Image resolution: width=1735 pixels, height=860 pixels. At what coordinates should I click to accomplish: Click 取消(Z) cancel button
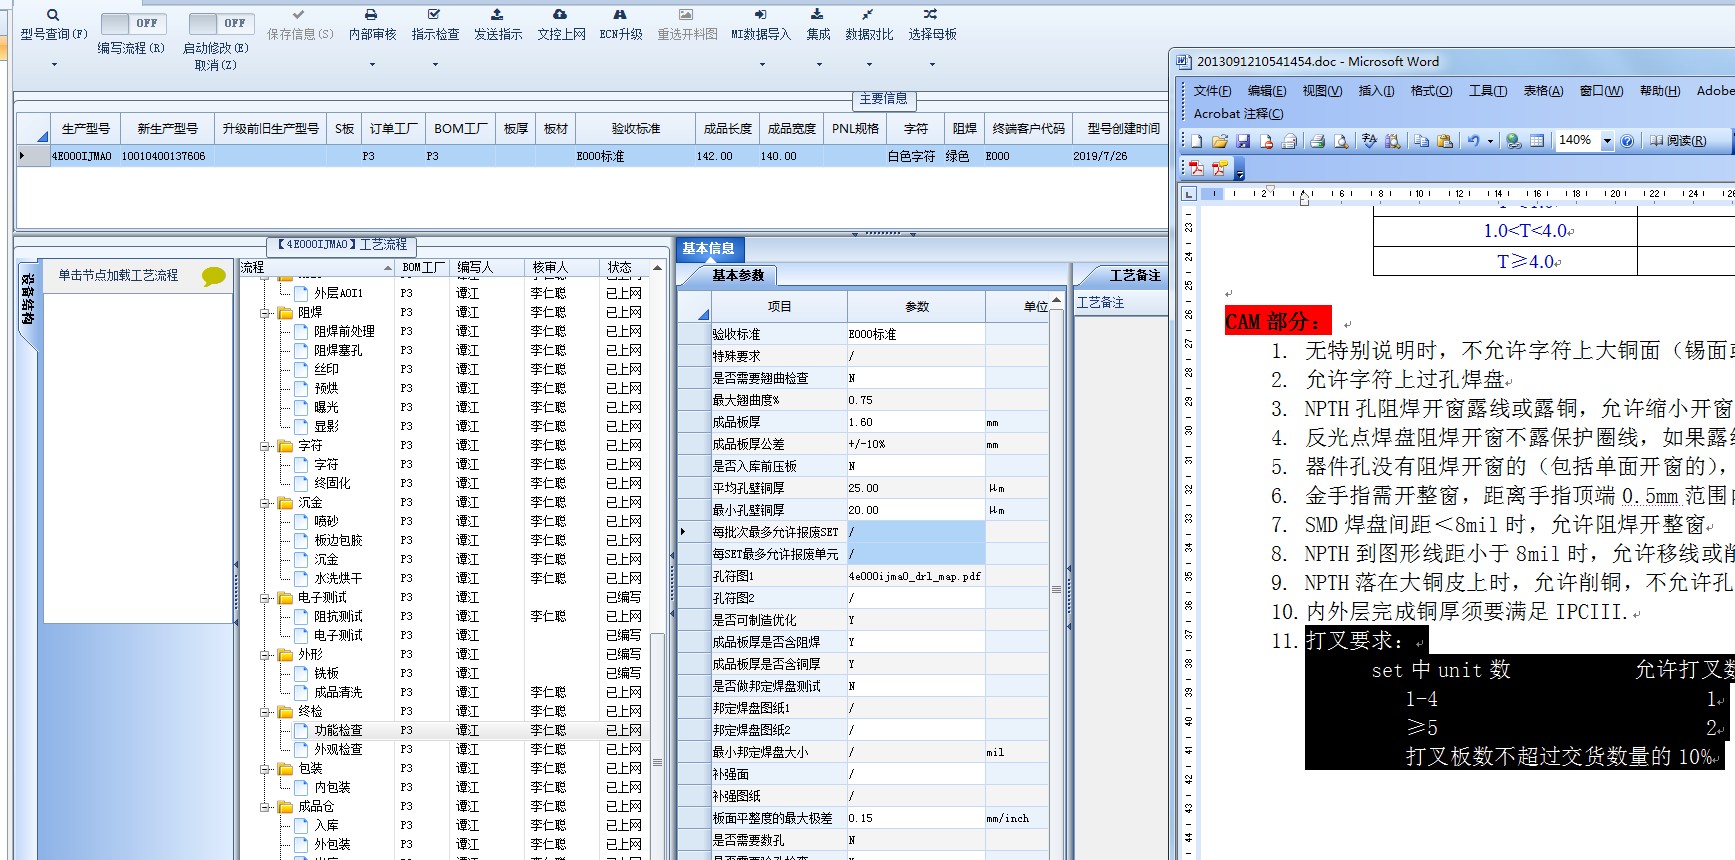[x=216, y=65]
